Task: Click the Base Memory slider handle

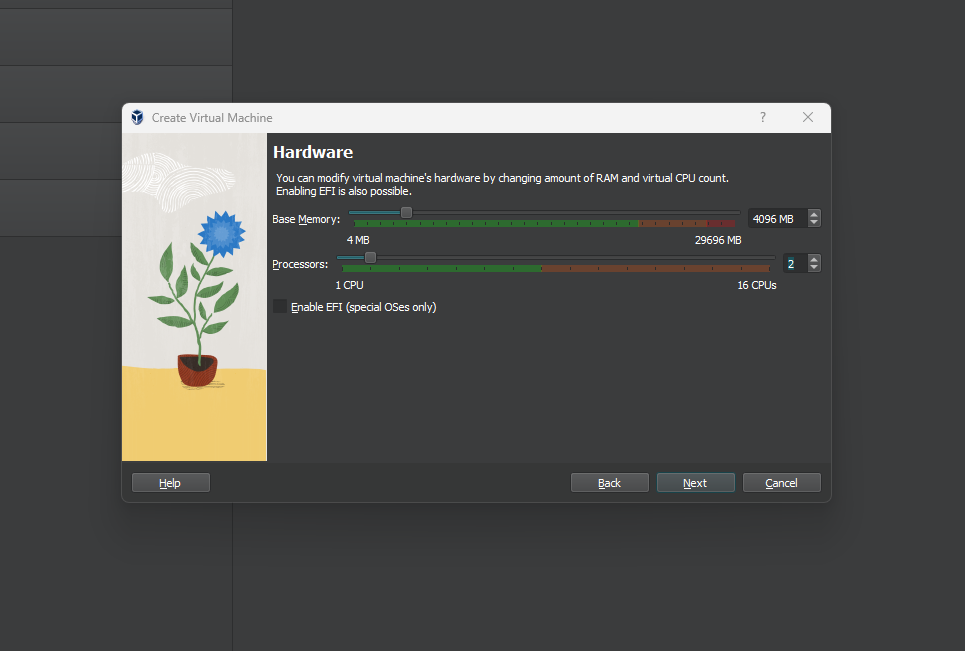Action: (x=406, y=212)
